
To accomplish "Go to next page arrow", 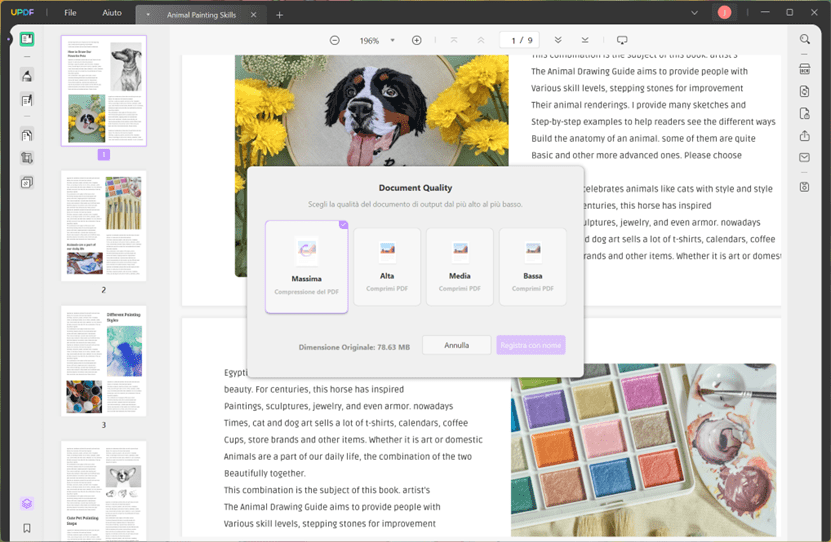I will click(558, 40).
